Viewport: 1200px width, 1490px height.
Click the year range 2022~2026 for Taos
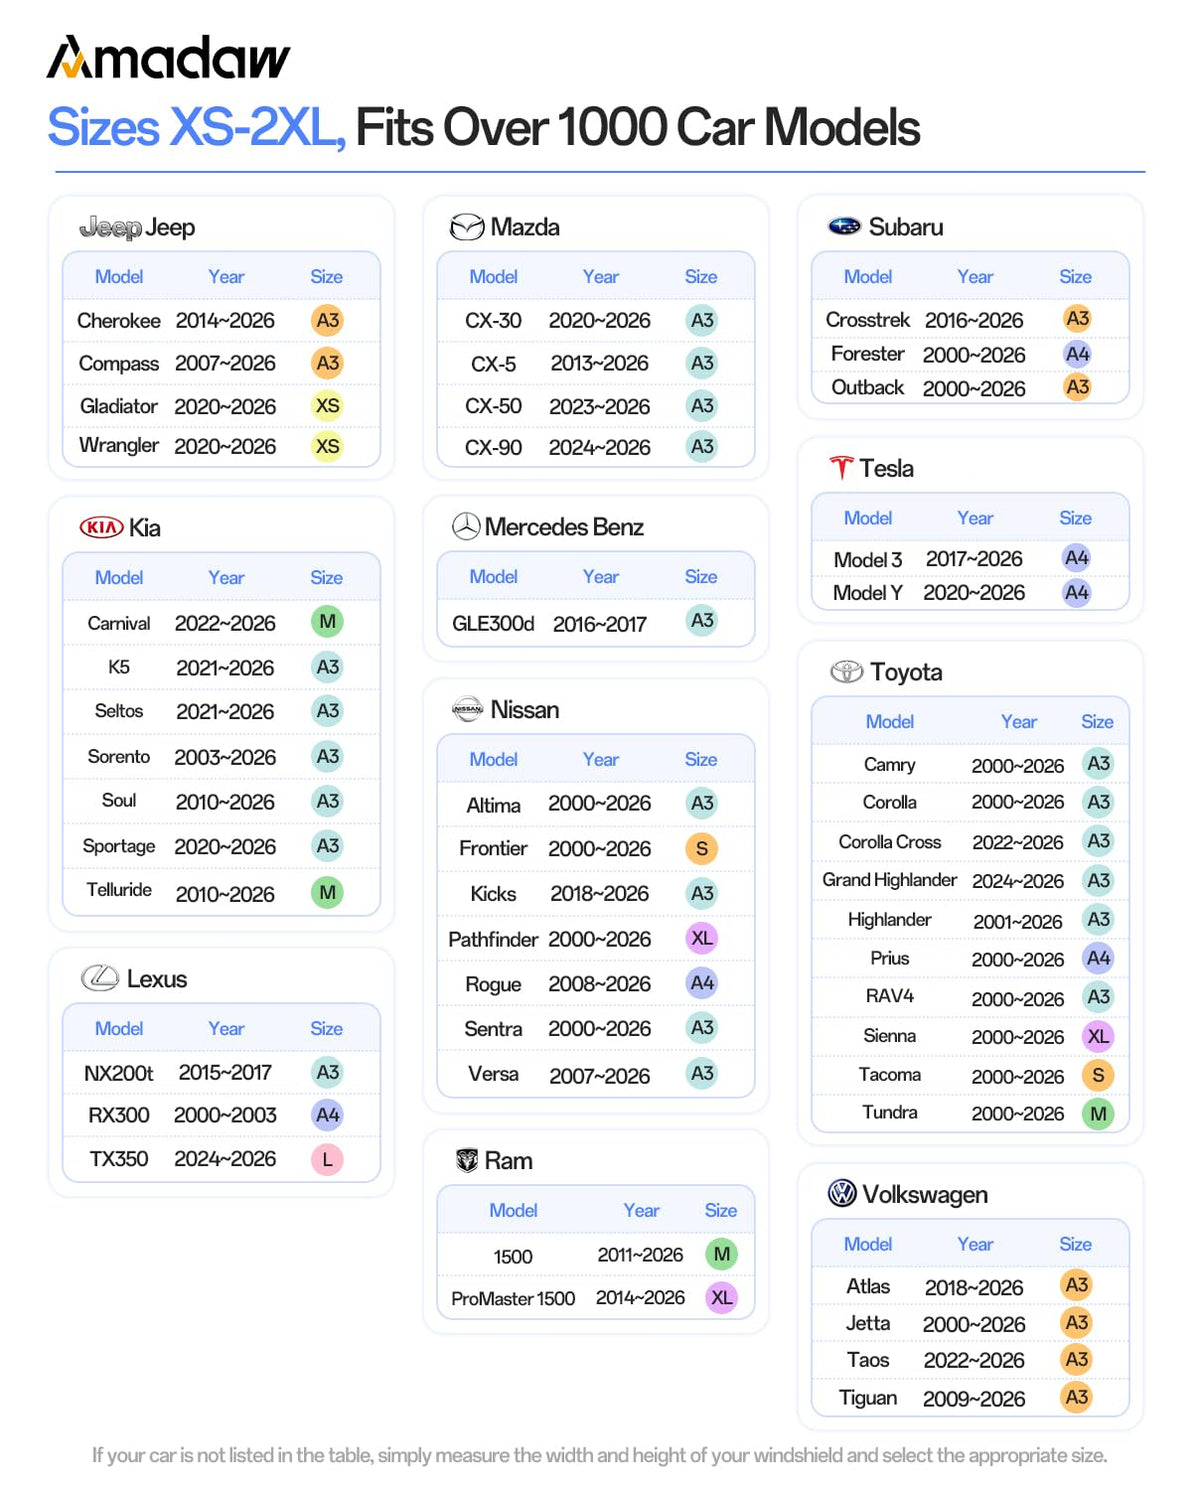[x=974, y=1361]
